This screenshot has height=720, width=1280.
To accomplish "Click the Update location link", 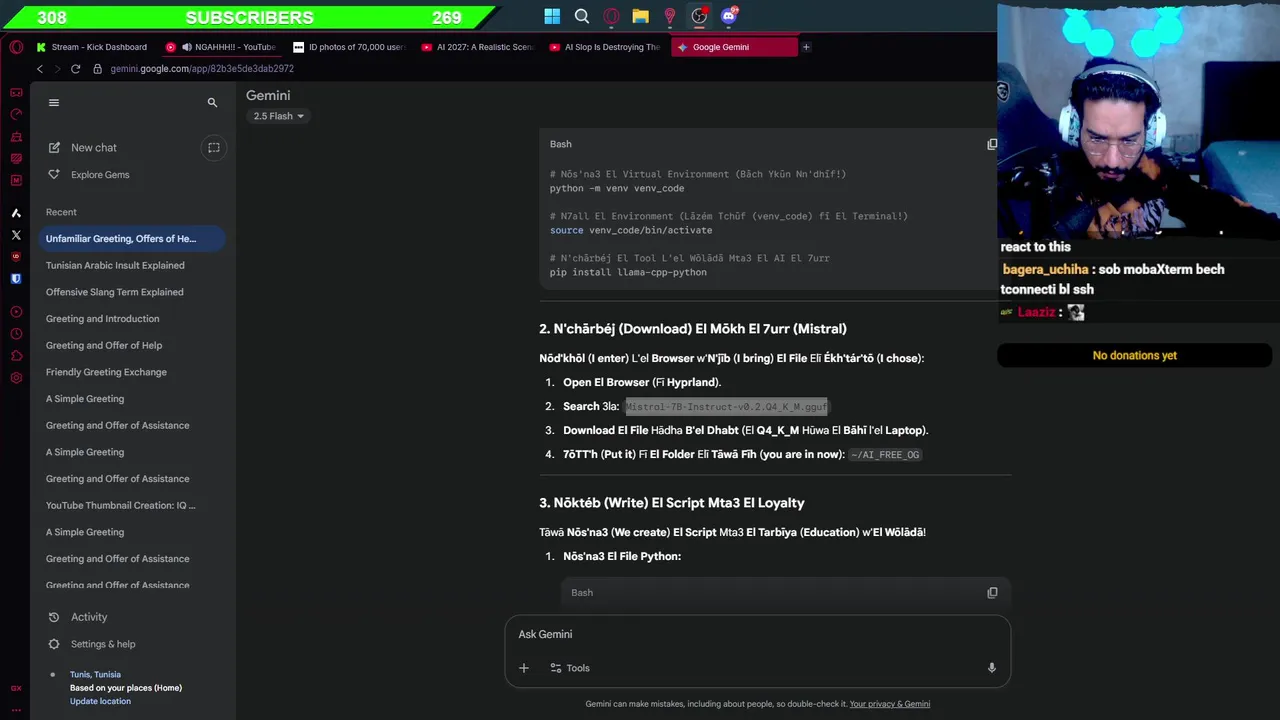I will (100, 701).
